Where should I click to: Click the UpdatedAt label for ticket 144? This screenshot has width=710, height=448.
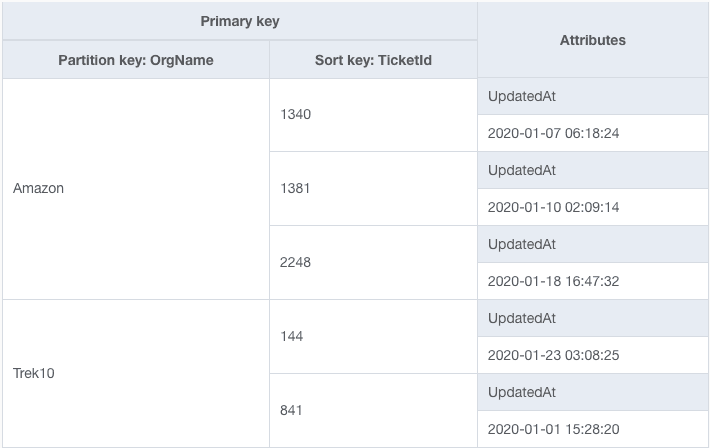(522, 318)
